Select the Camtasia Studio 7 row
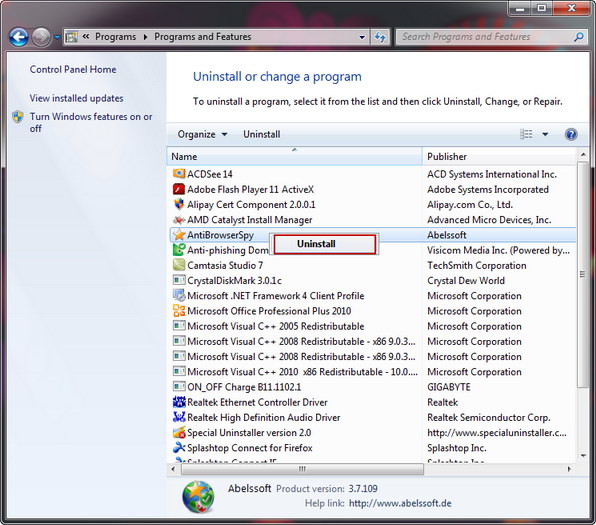The height and width of the screenshot is (525, 596). tap(372, 265)
